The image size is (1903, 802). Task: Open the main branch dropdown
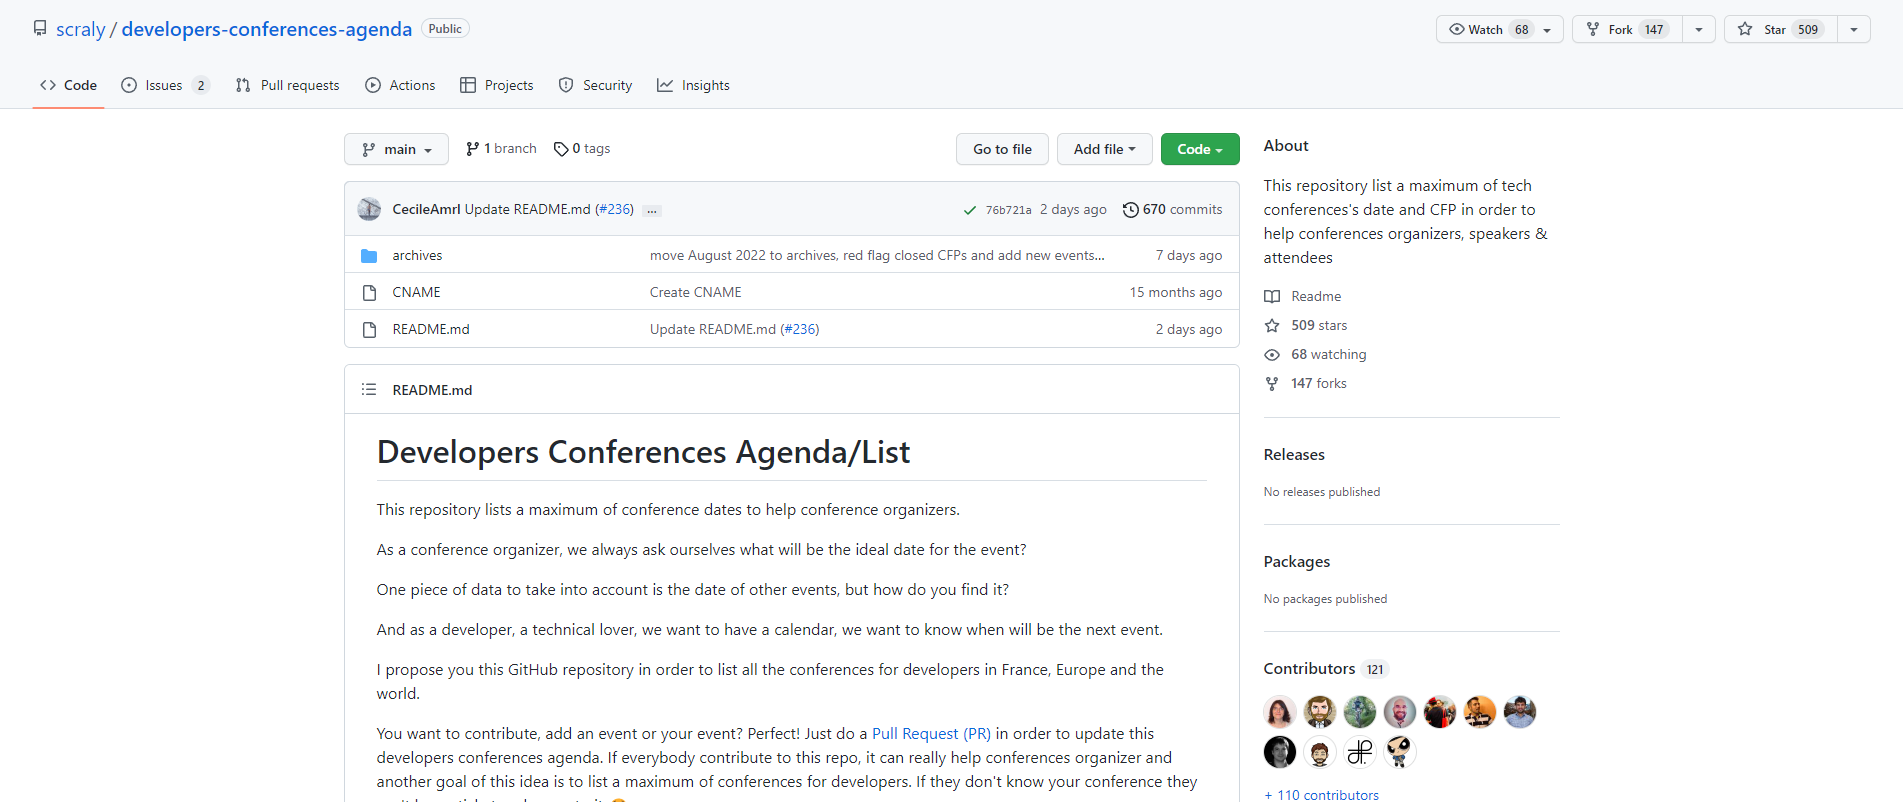(x=396, y=149)
